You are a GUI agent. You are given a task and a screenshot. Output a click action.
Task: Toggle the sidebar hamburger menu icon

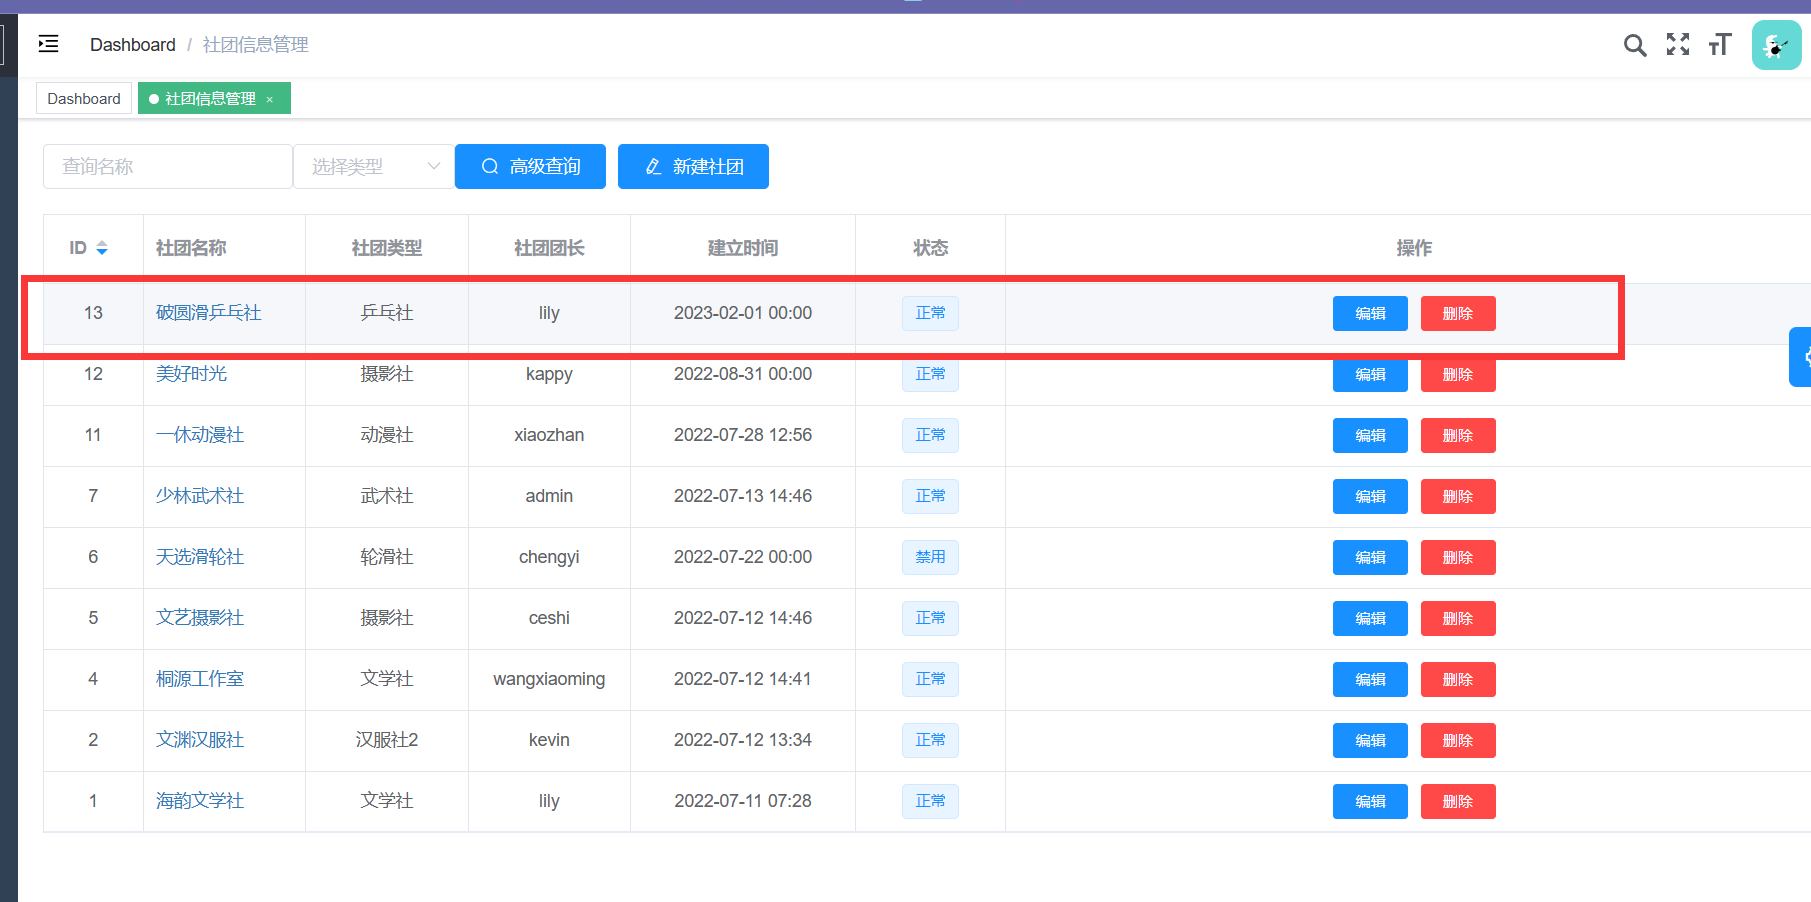[x=48, y=44]
